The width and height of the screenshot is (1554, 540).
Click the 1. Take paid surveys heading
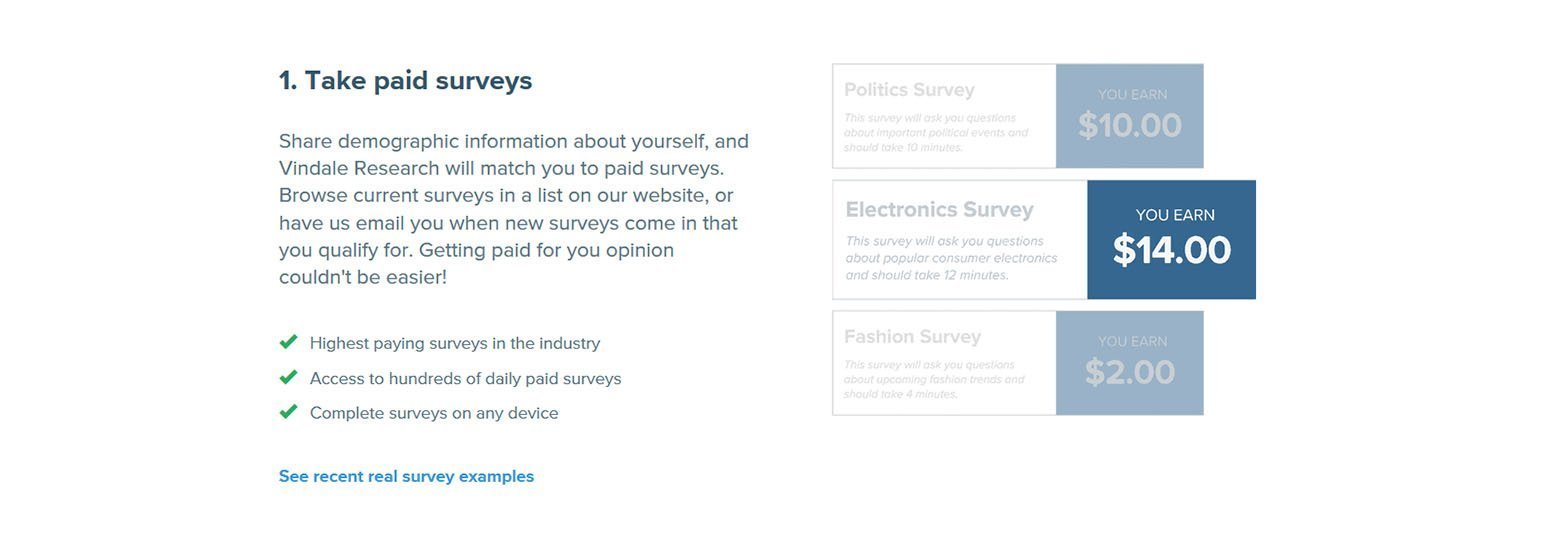(405, 81)
